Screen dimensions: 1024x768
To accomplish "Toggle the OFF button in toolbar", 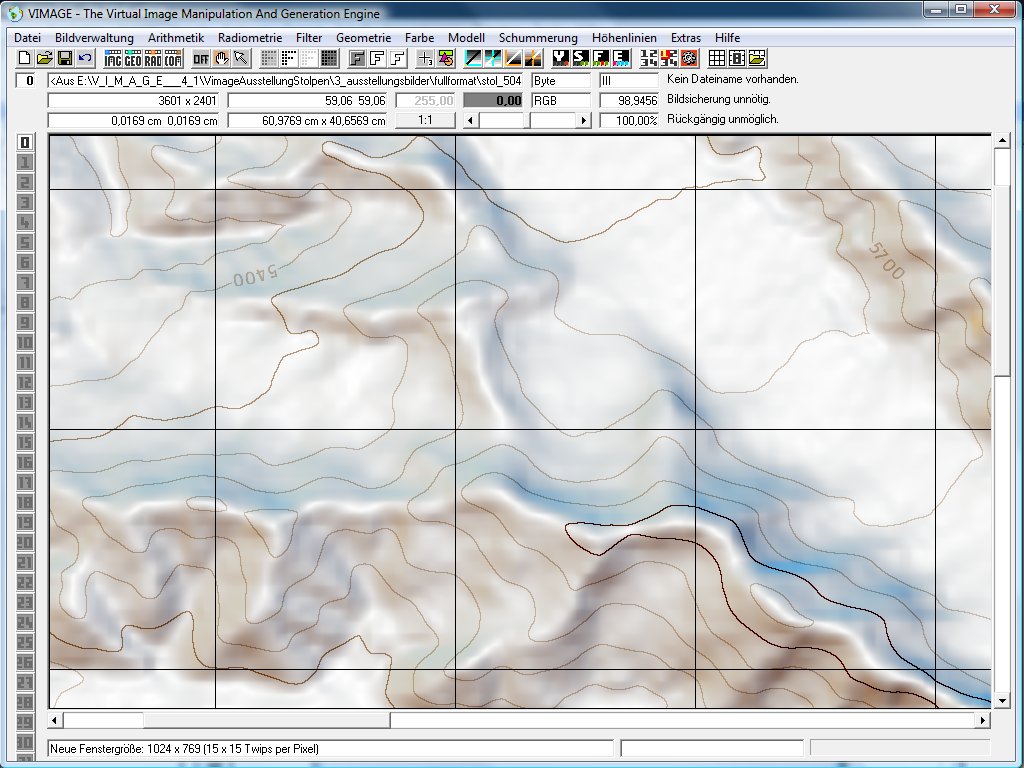I will pos(201,58).
